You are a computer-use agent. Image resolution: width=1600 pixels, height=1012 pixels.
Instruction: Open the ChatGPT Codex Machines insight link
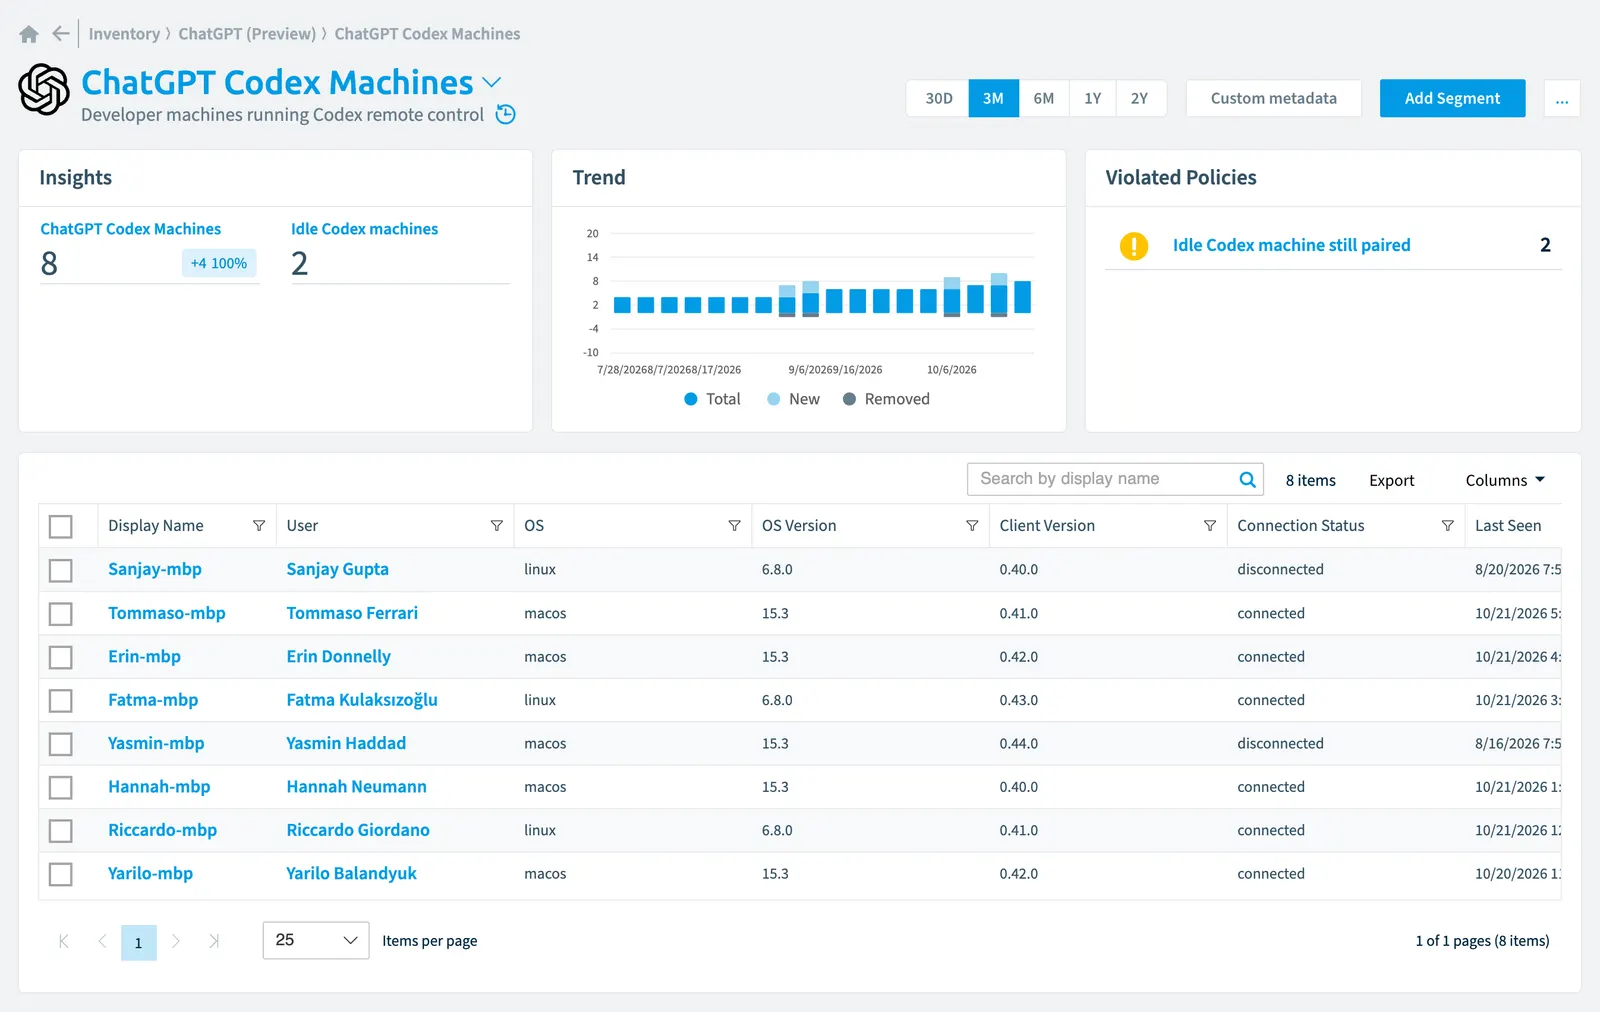(x=130, y=229)
